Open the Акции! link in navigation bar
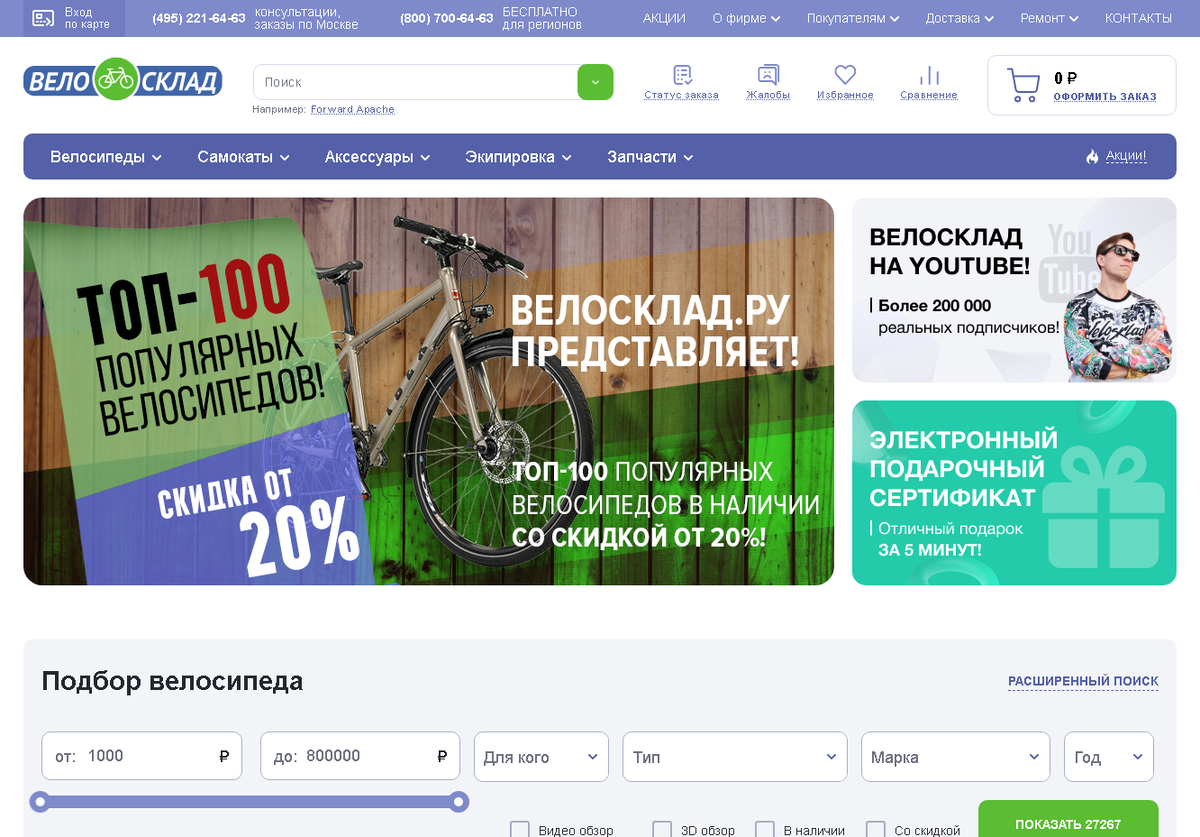 click(x=1126, y=156)
